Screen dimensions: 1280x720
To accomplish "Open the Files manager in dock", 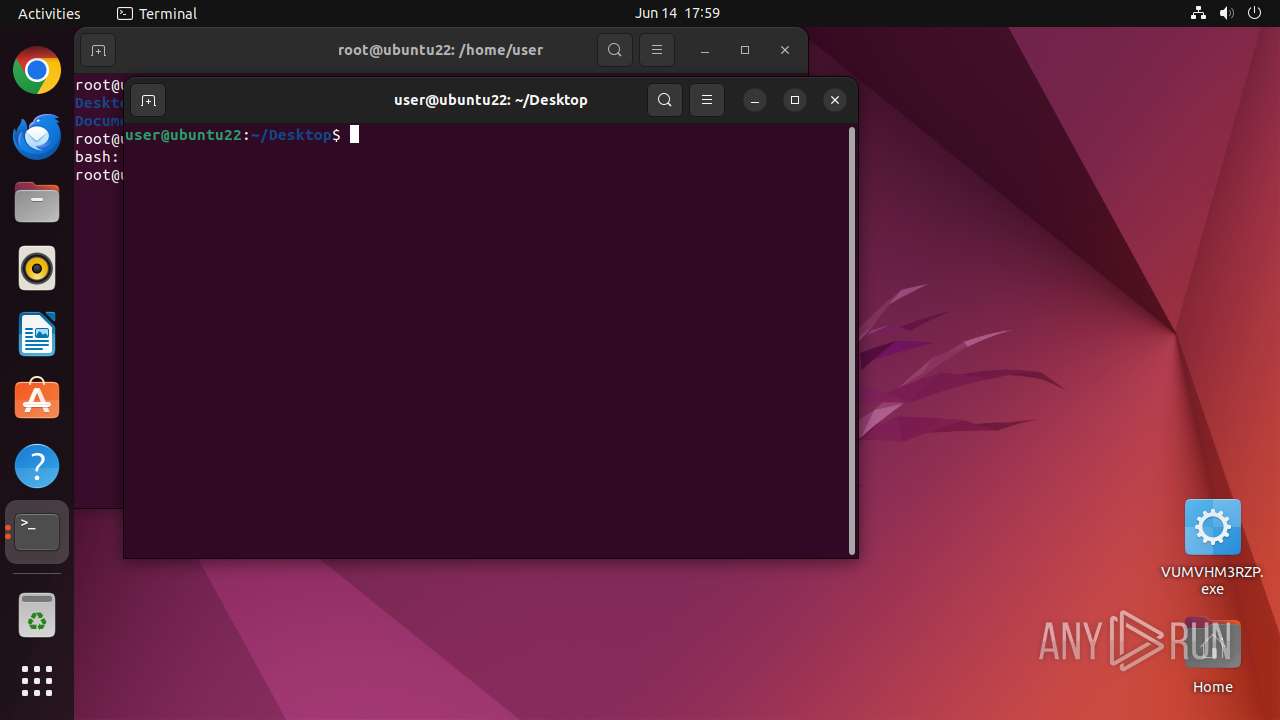I will tap(37, 203).
